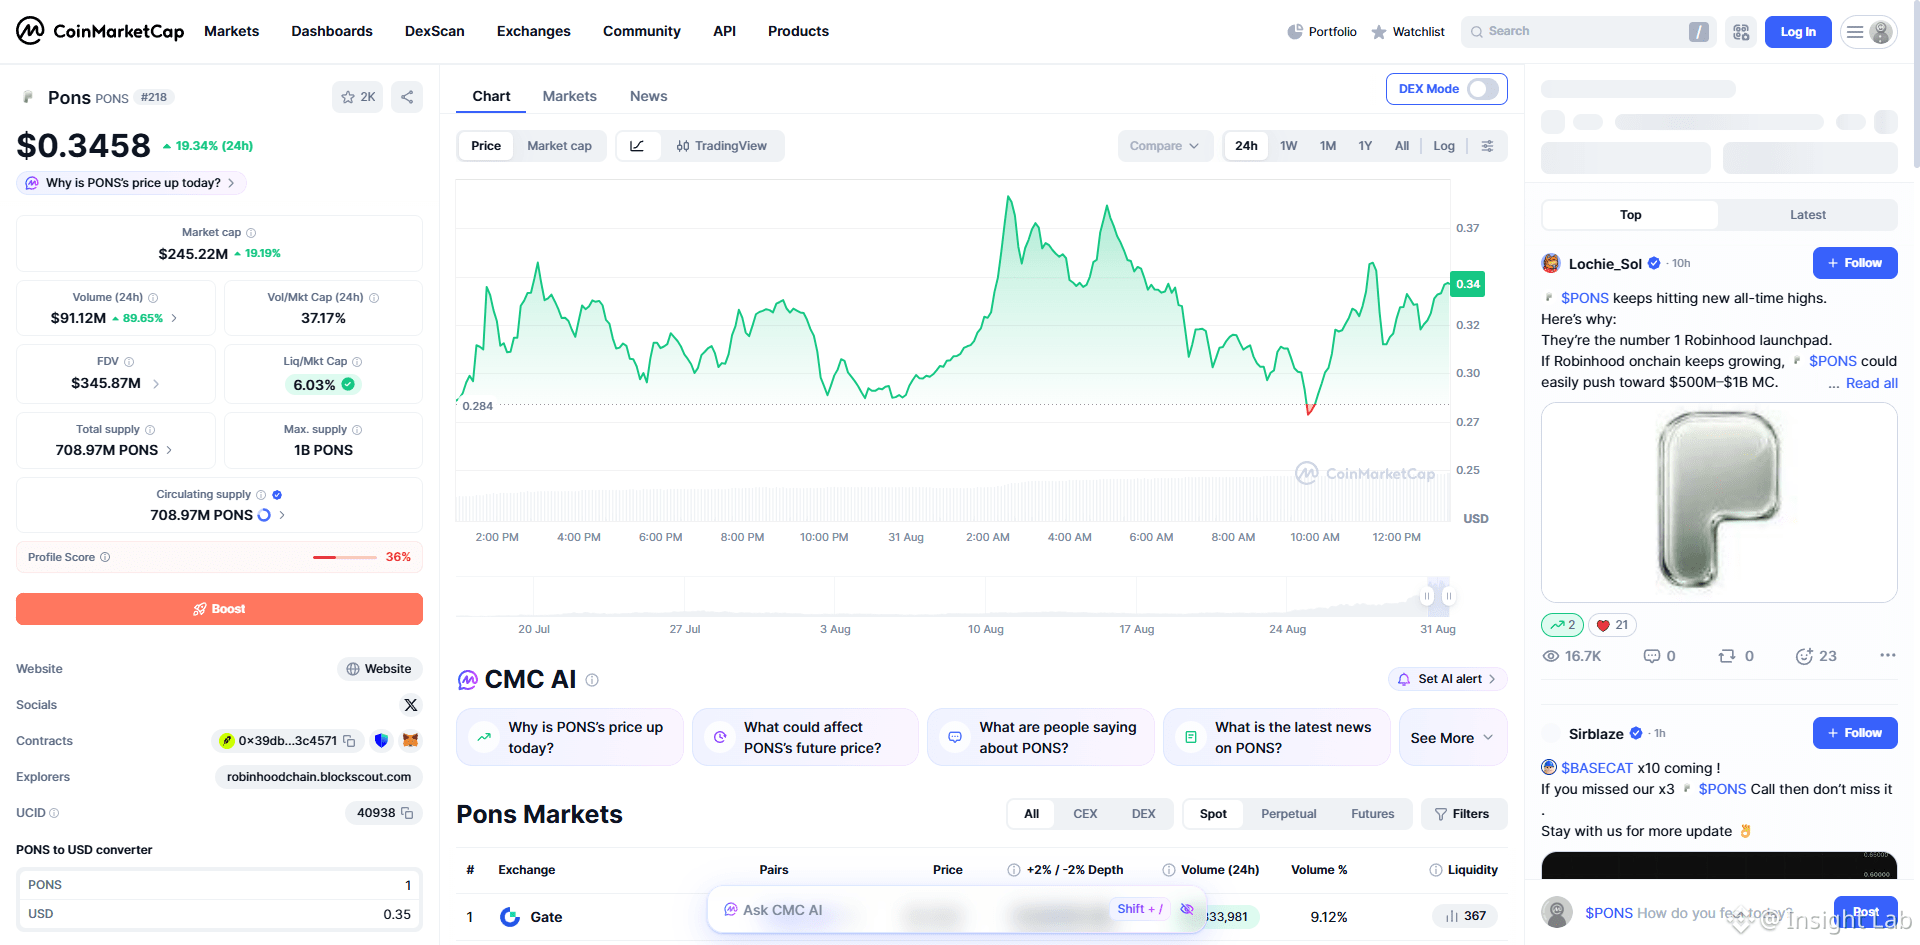Hide the Ask CMC AI bar
The image size is (1920, 945).
point(1187,909)
